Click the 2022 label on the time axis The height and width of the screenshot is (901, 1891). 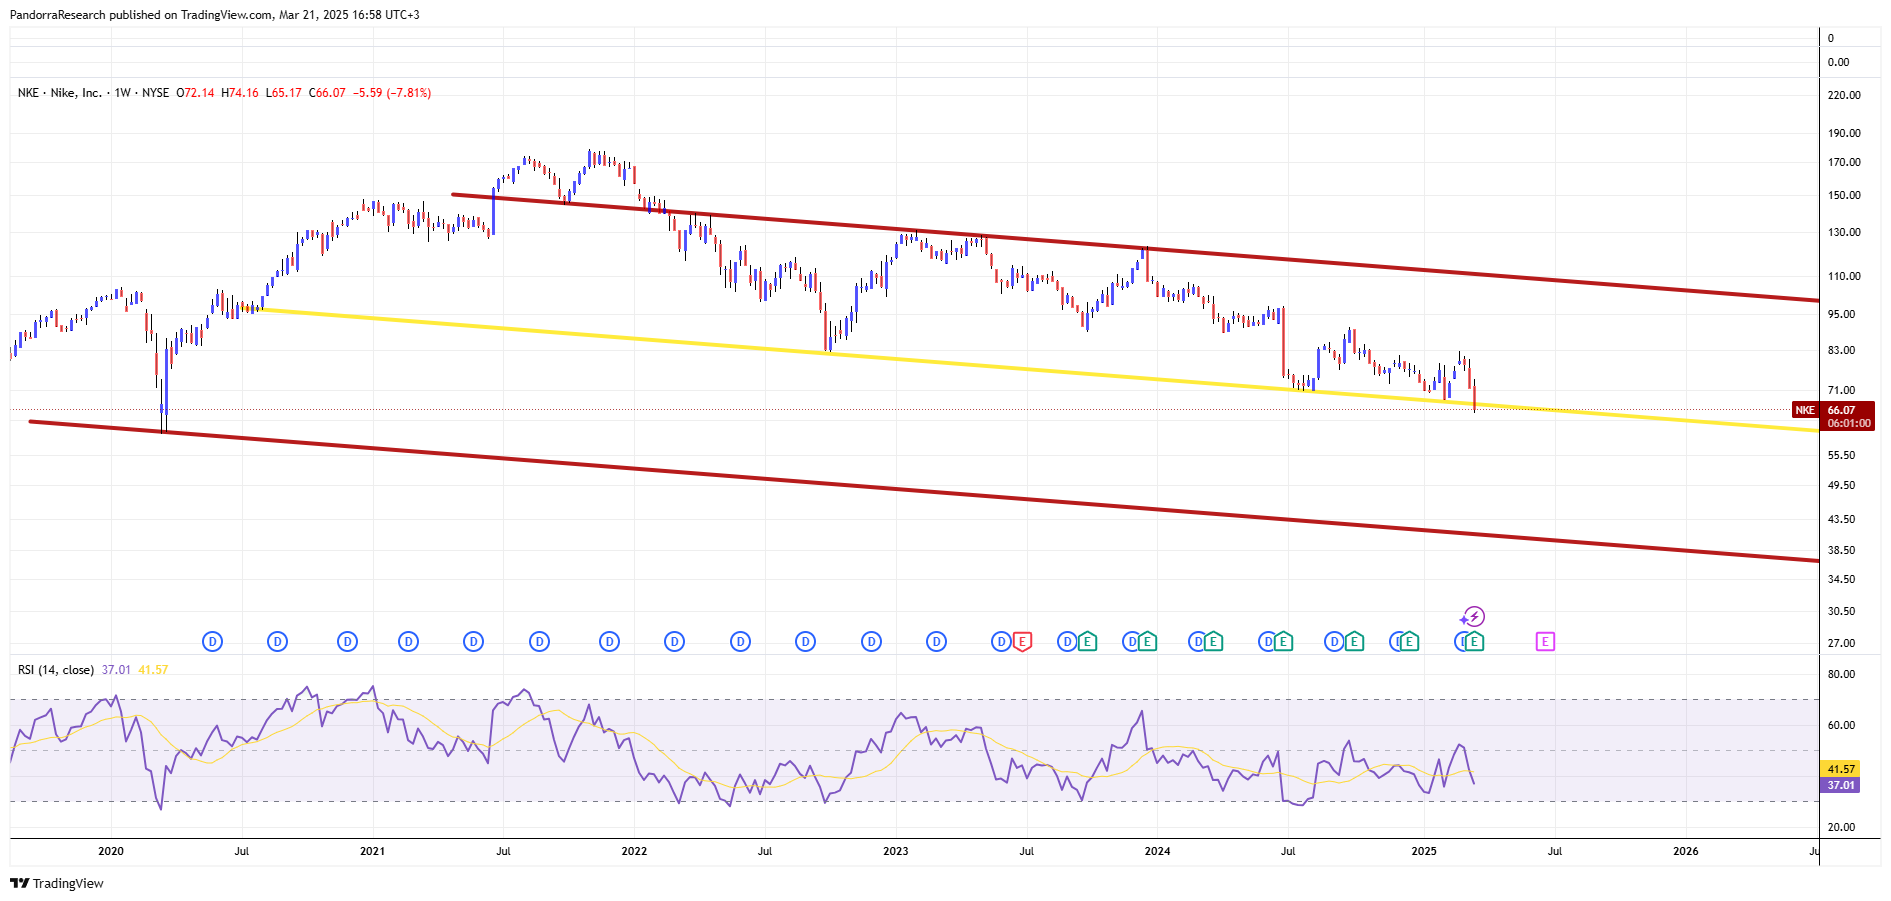pos(634,851)
